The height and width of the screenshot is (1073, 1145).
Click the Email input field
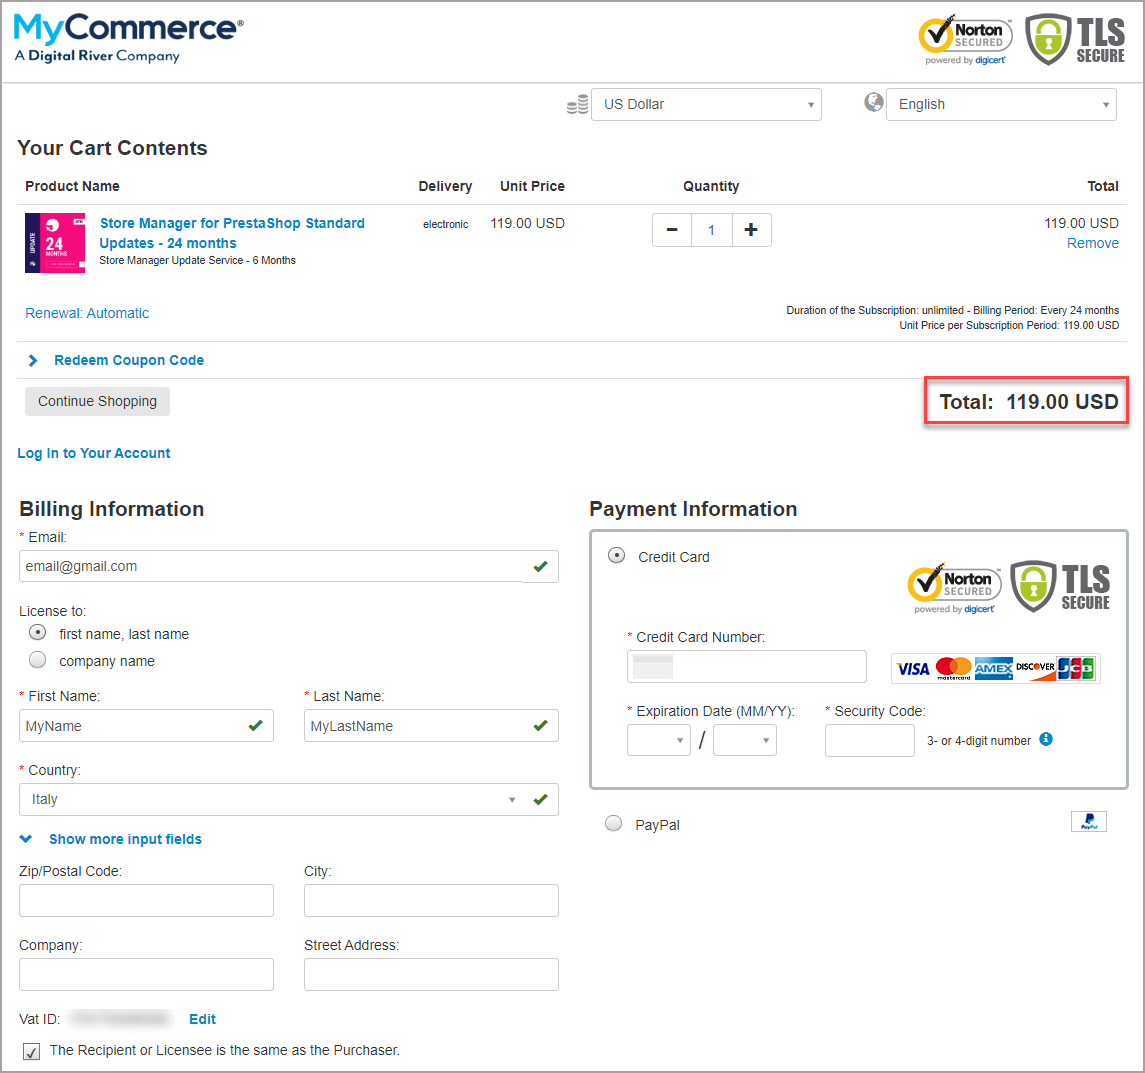288,566
